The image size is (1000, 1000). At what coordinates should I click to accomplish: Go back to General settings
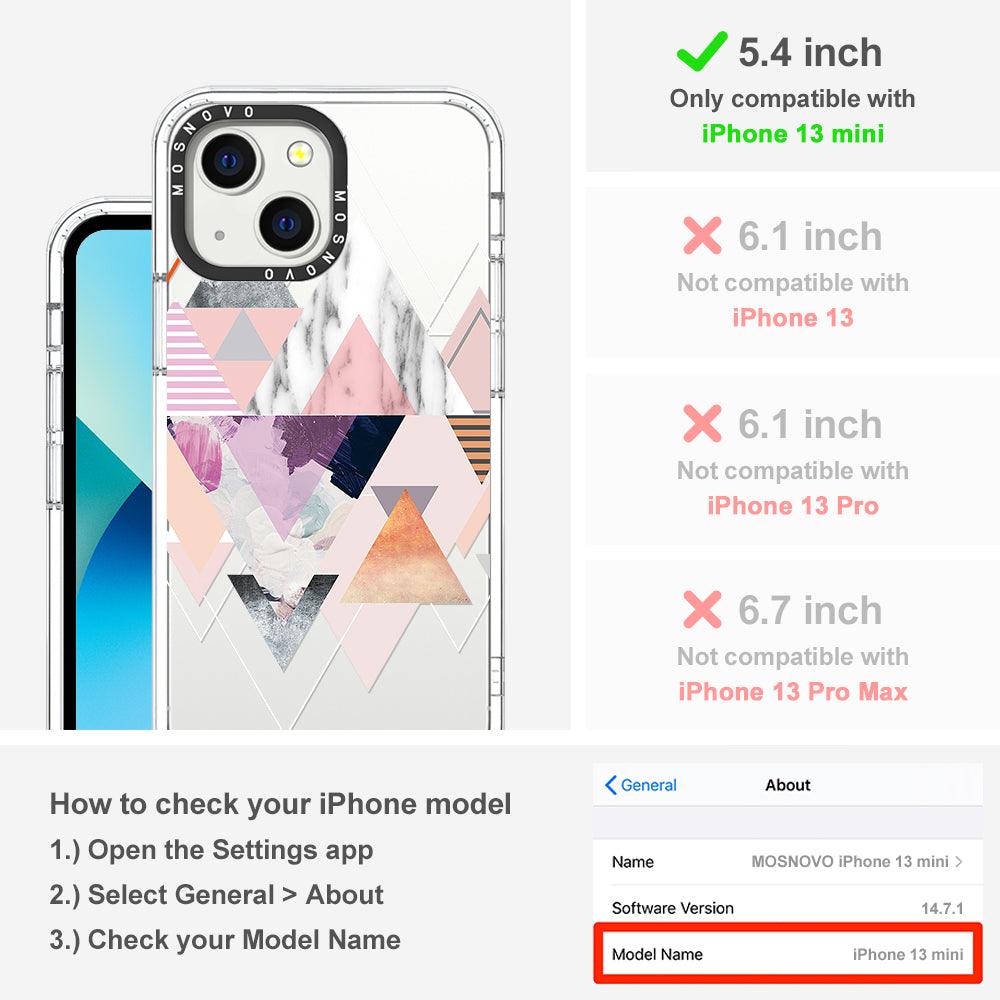(641, 785)
